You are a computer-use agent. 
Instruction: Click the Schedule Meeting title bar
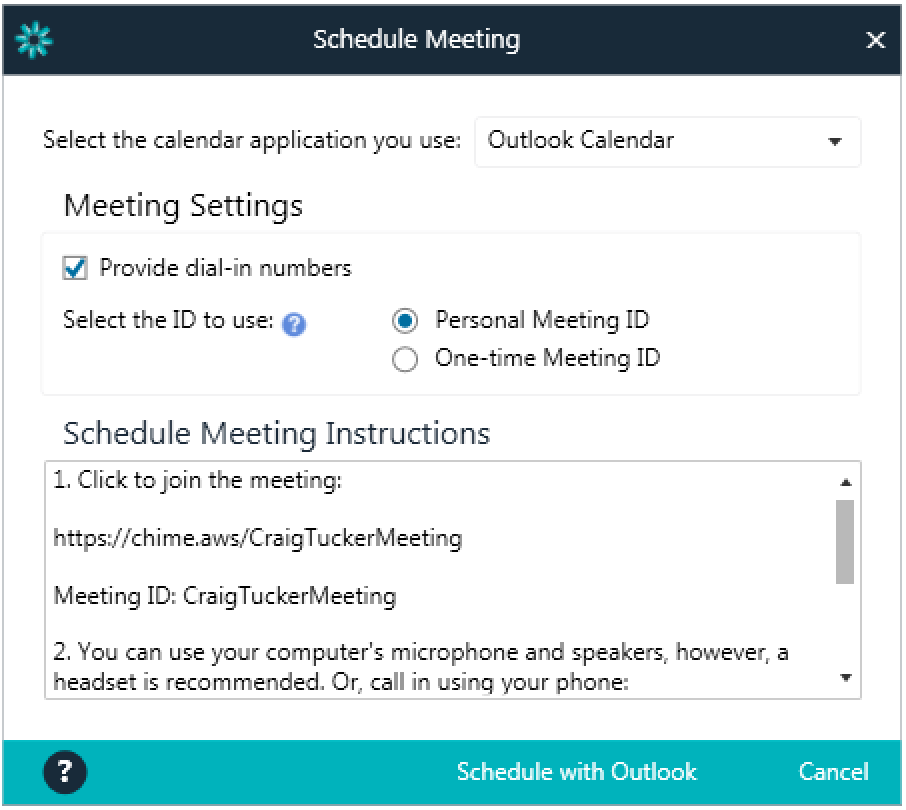pyautogui.click(x=452, y=40)
